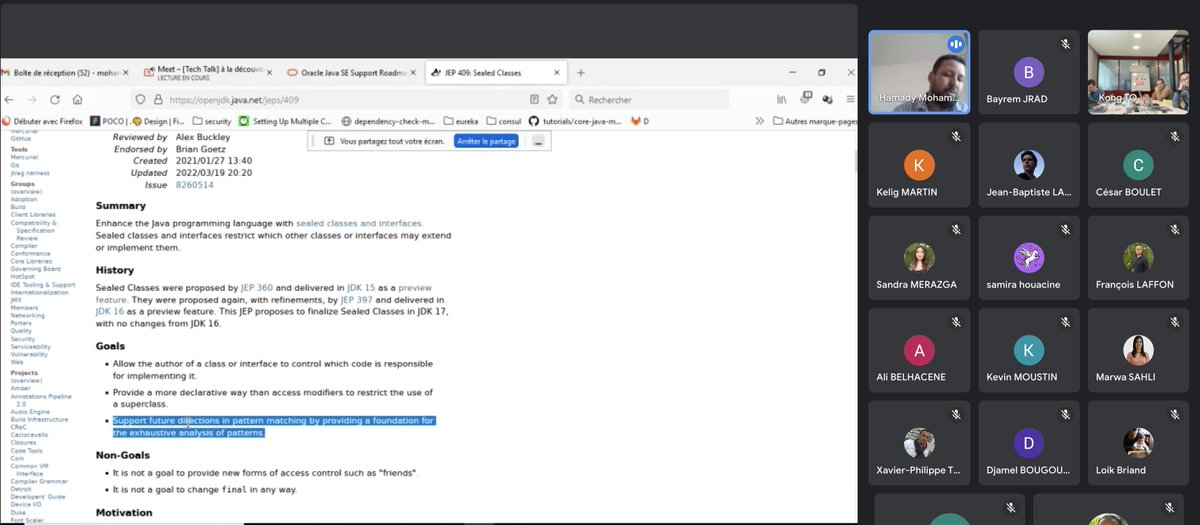1200x525 pixels.
Task: Open Amber in Projects sidebar
Action: [21, 388]
